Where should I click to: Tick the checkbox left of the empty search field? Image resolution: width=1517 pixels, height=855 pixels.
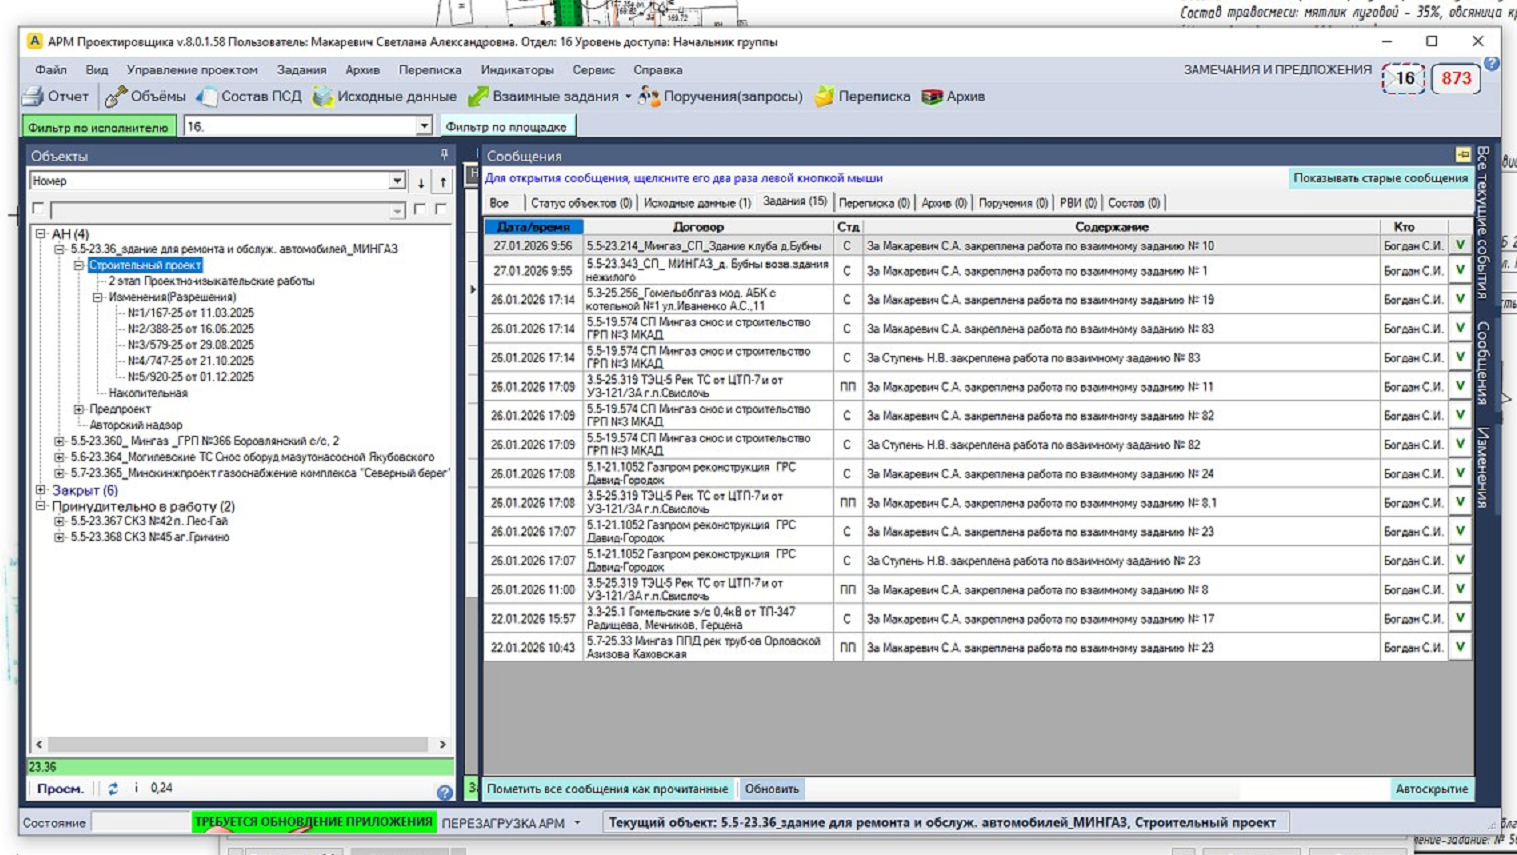[x=38, y=209]
